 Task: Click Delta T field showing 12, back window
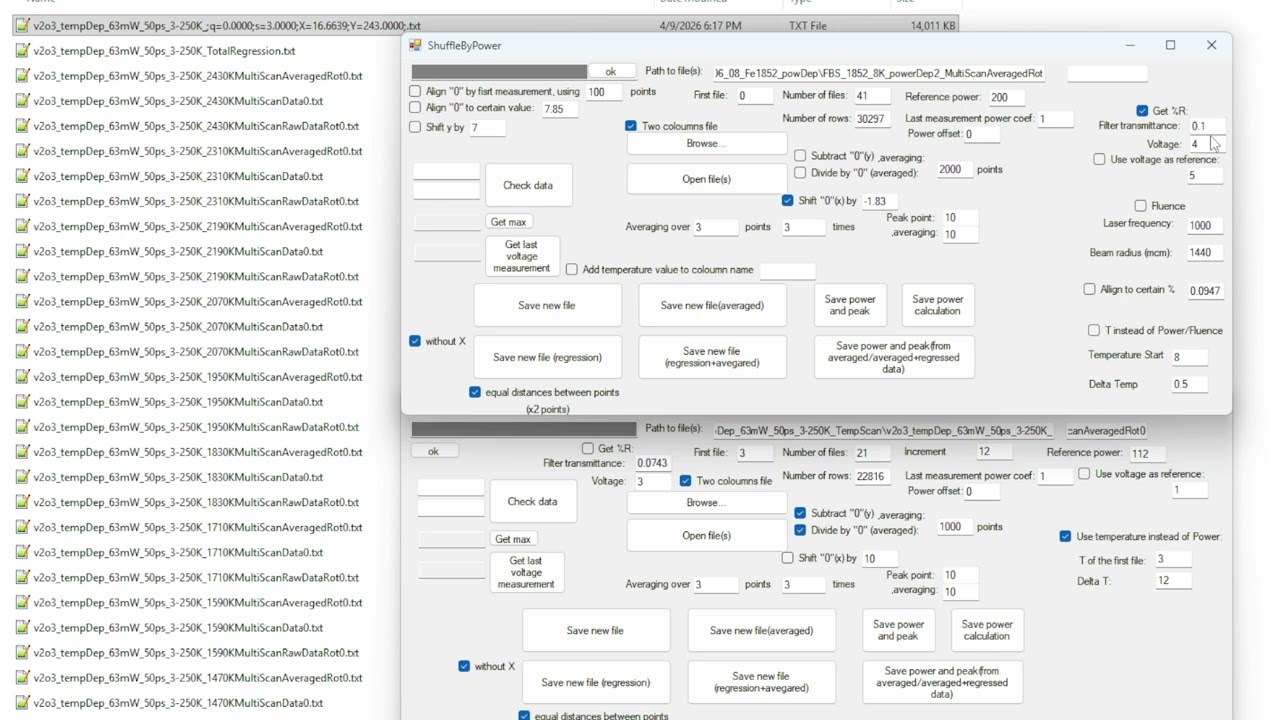(1174, 581)
